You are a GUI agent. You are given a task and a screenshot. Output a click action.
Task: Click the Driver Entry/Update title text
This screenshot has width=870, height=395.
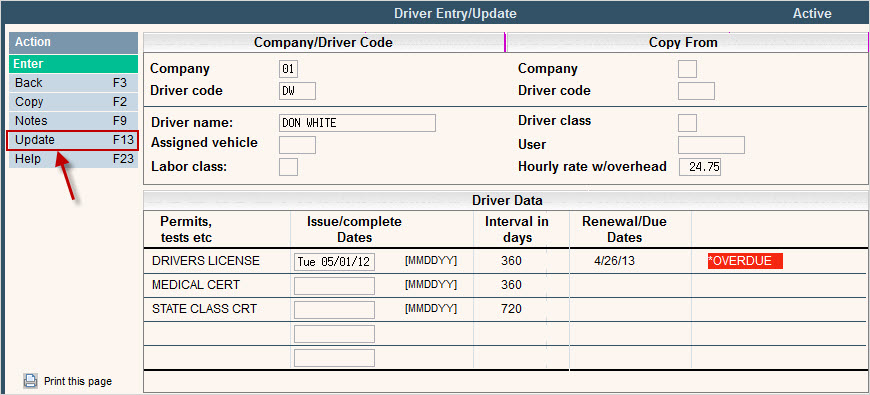point(455,13)
